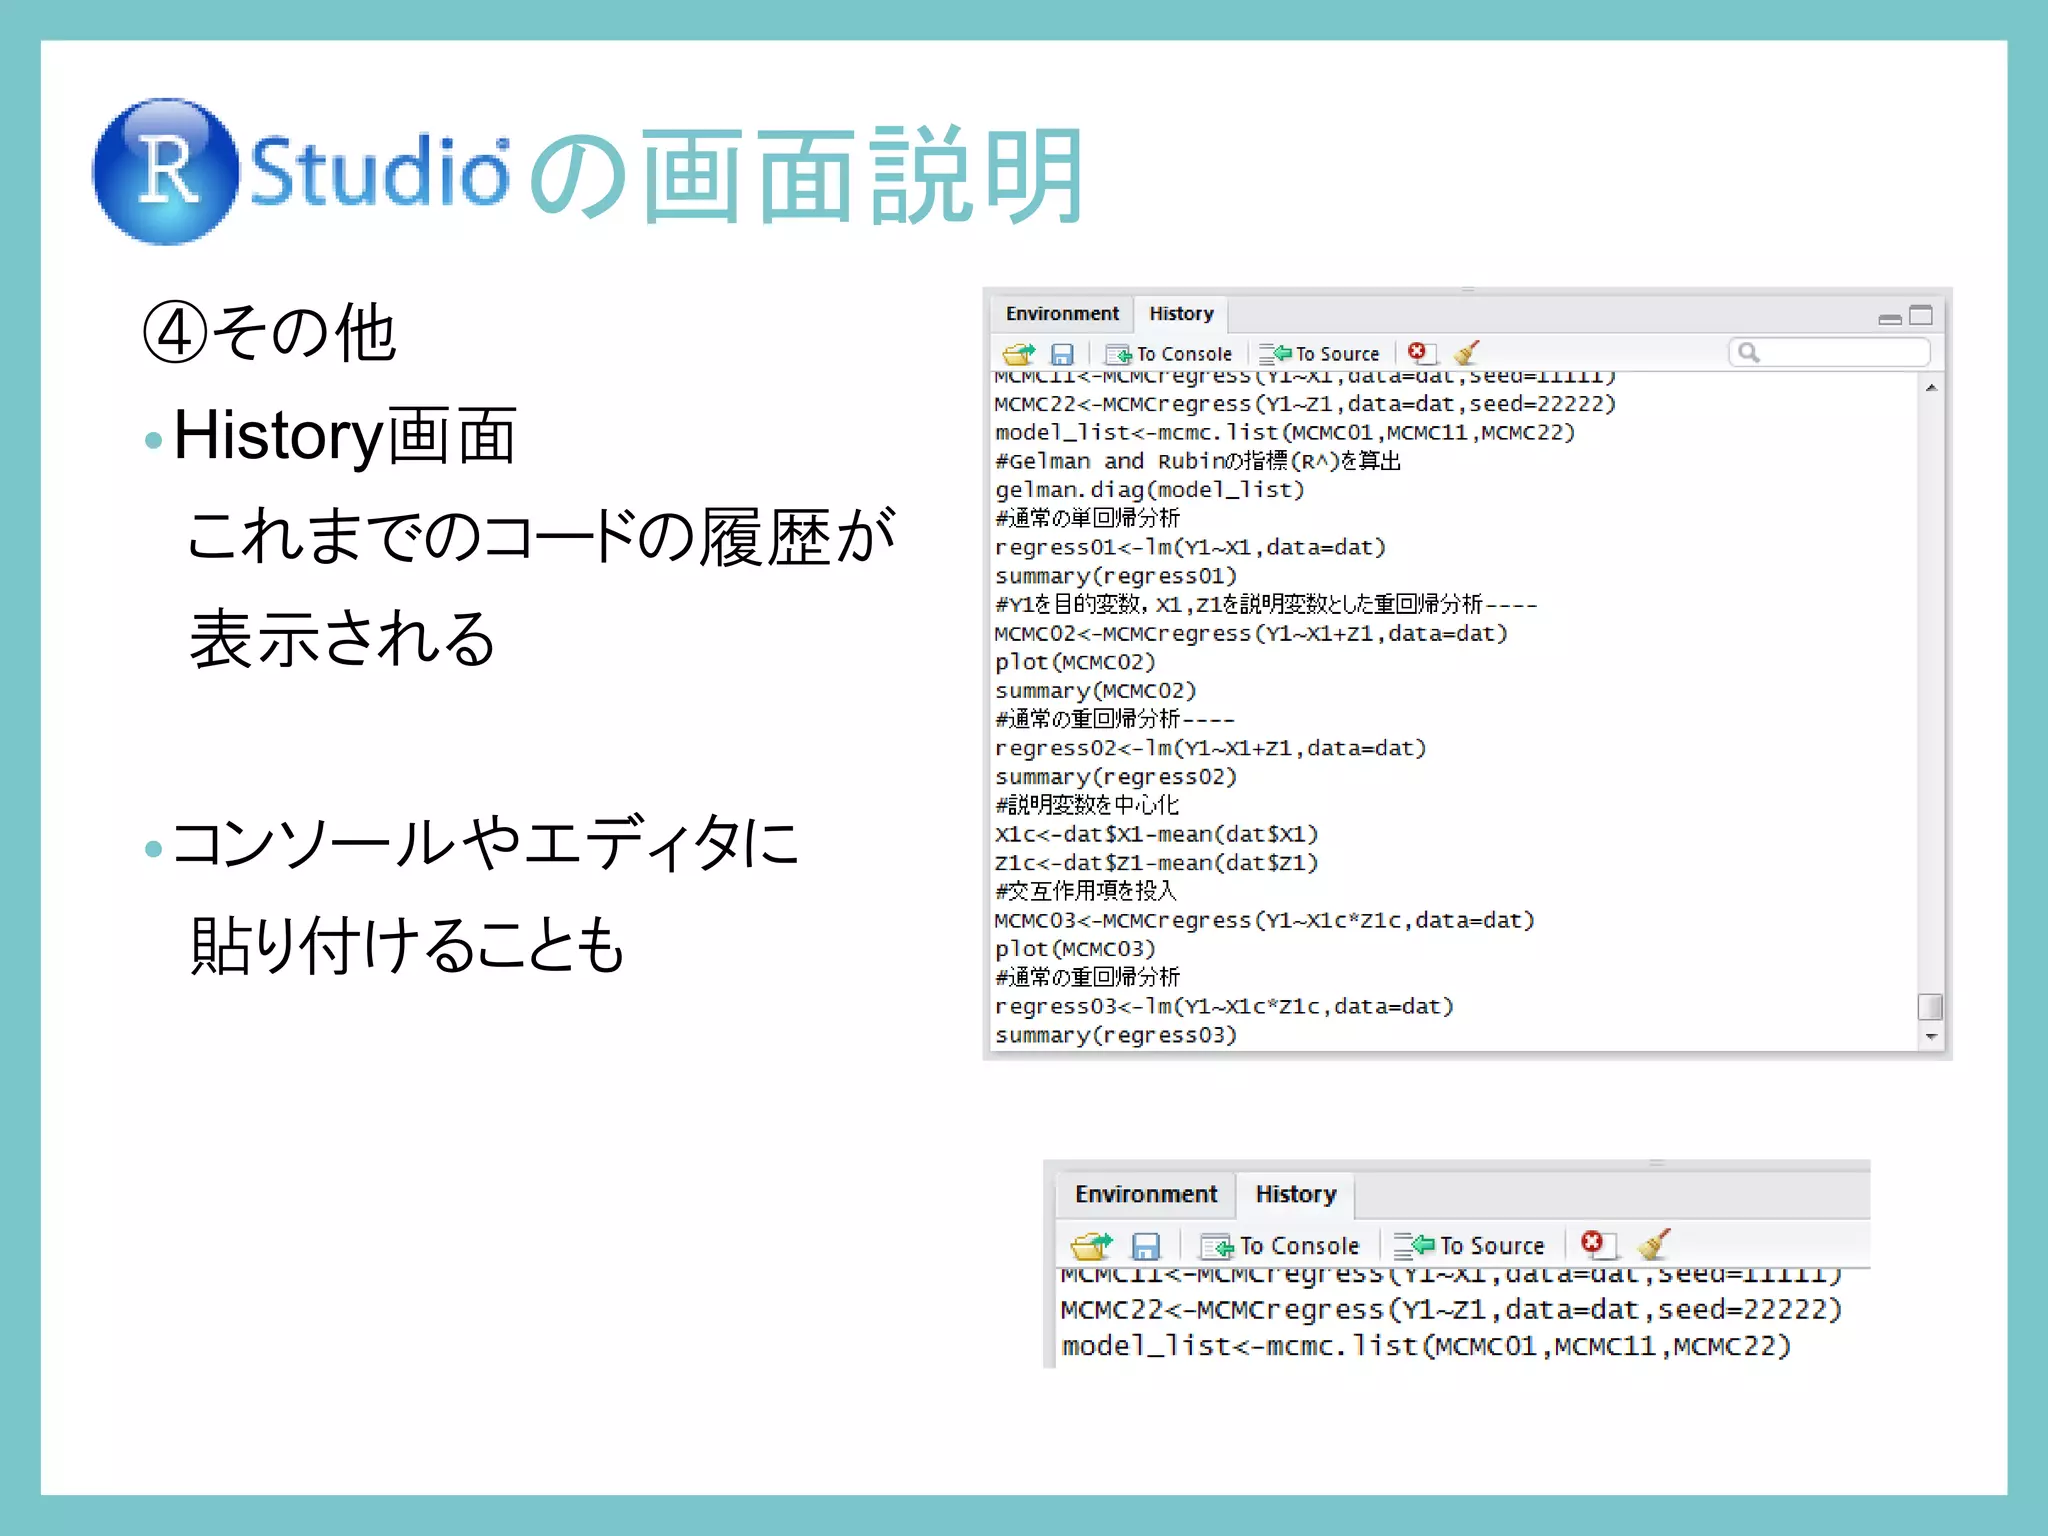Select the plot(MCMC03) history line
This screenshot has width=2048, height=1536.
point(1075,948)
